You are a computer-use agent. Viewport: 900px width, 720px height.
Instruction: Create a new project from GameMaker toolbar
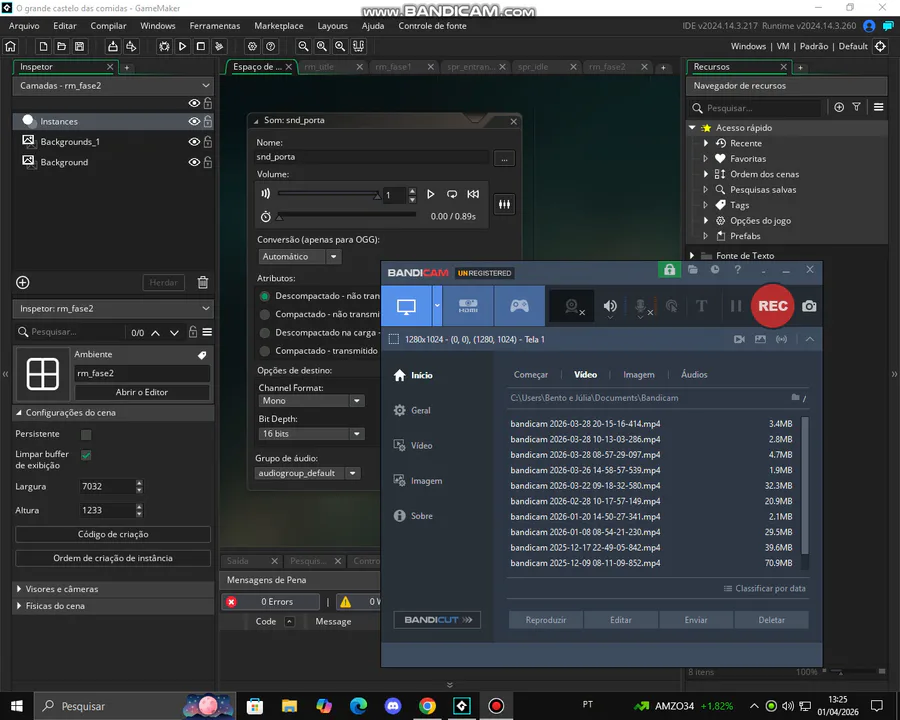43,47
